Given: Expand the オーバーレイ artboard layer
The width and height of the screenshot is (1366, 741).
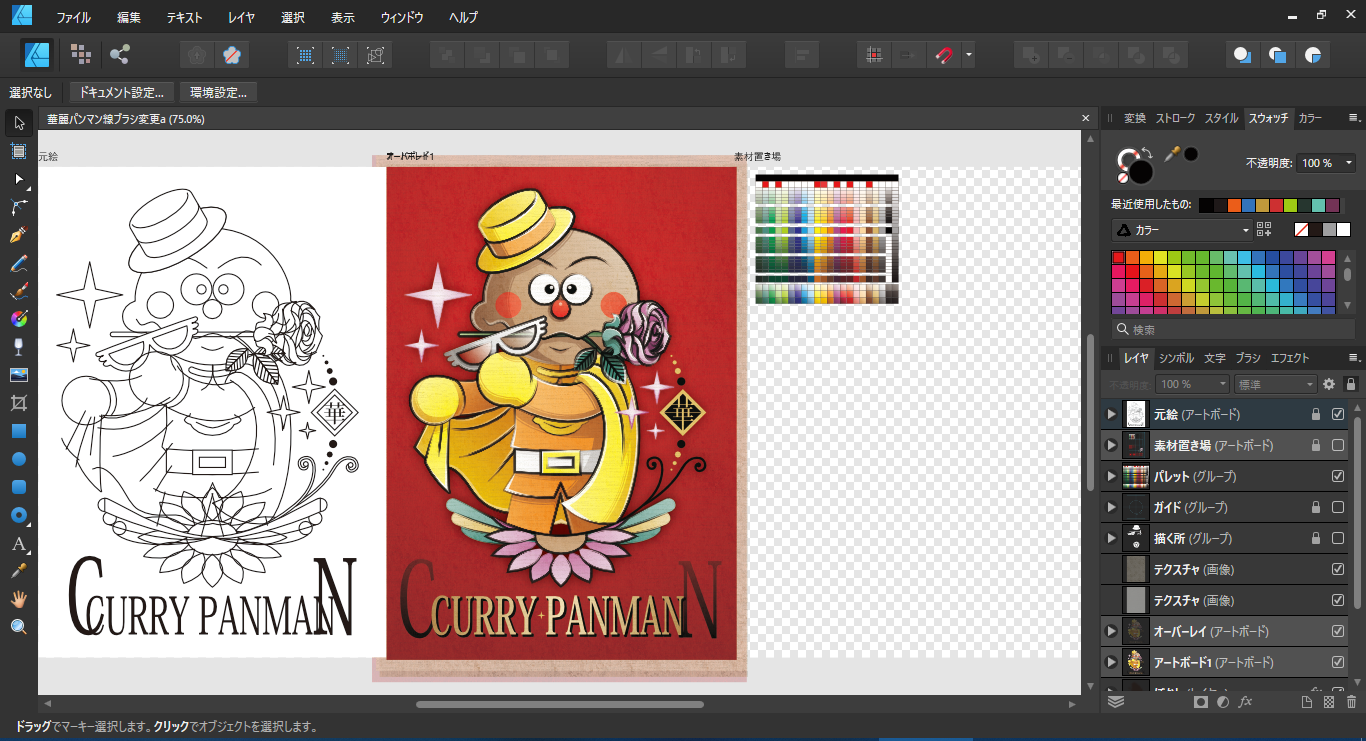Looking at the screenshot, I should pyautogui.click(x=1110, y=631).
